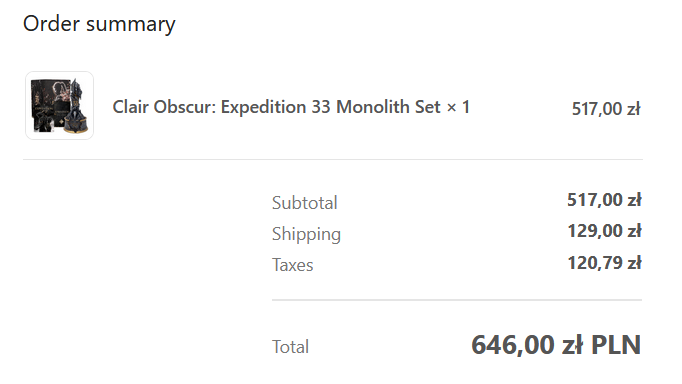This screenshot has height=384, width=682.
Task: Click the Shipping cost 129,00 zł
Action: pos(604,231)
